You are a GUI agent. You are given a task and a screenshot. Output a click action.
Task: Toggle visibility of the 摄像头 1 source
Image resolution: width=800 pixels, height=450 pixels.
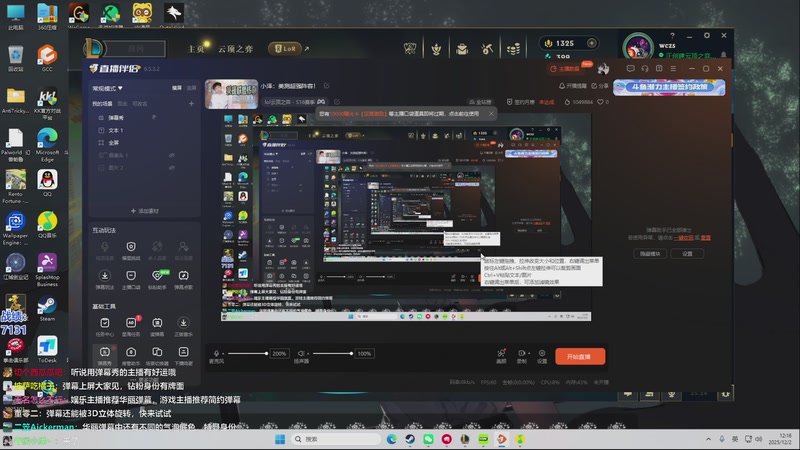coord(172,155)
